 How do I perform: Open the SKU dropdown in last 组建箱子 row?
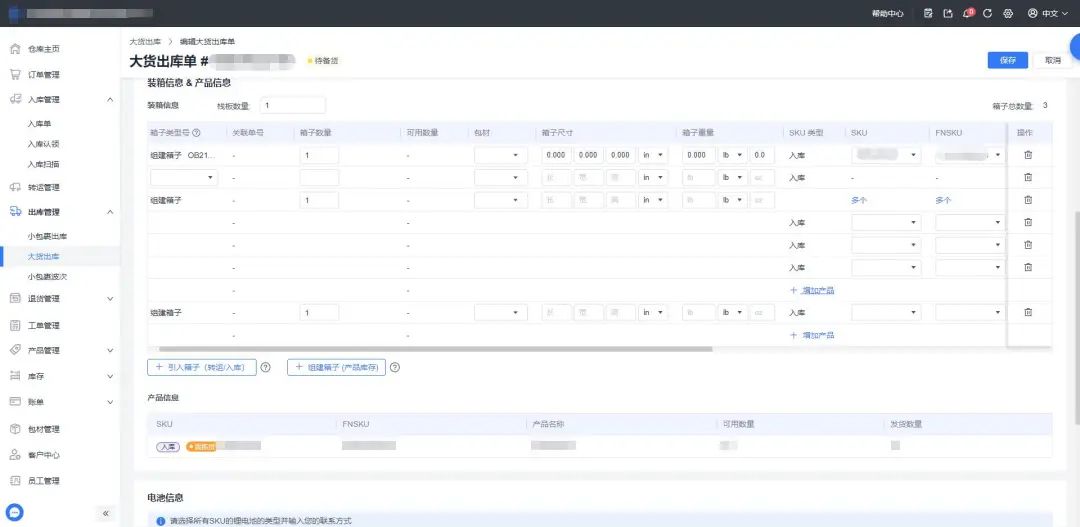click(886, 312)
